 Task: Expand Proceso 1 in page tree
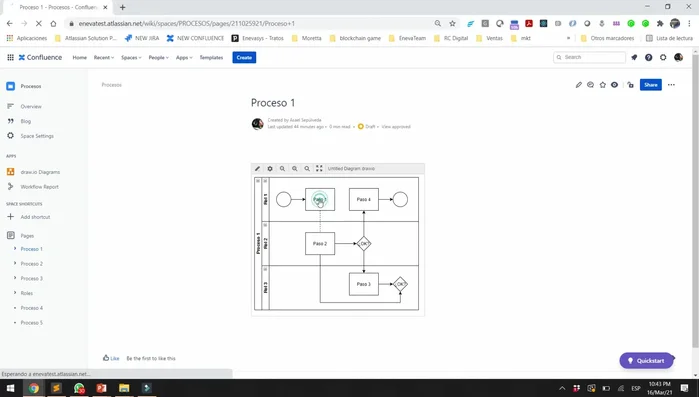pos(15,249)
